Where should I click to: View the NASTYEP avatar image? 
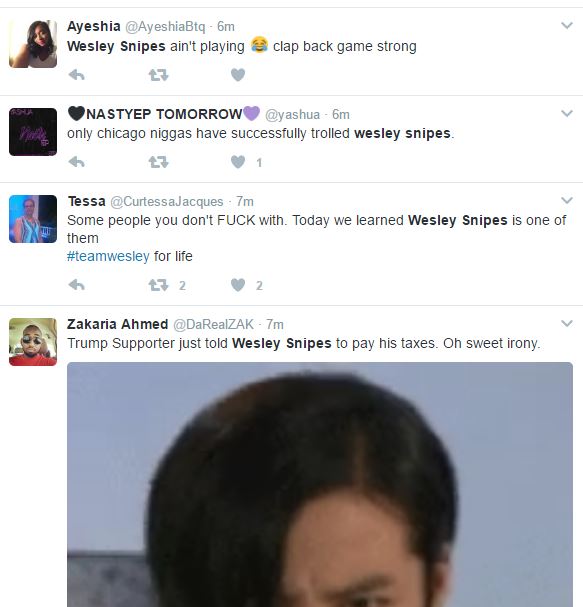click(33, 132)
